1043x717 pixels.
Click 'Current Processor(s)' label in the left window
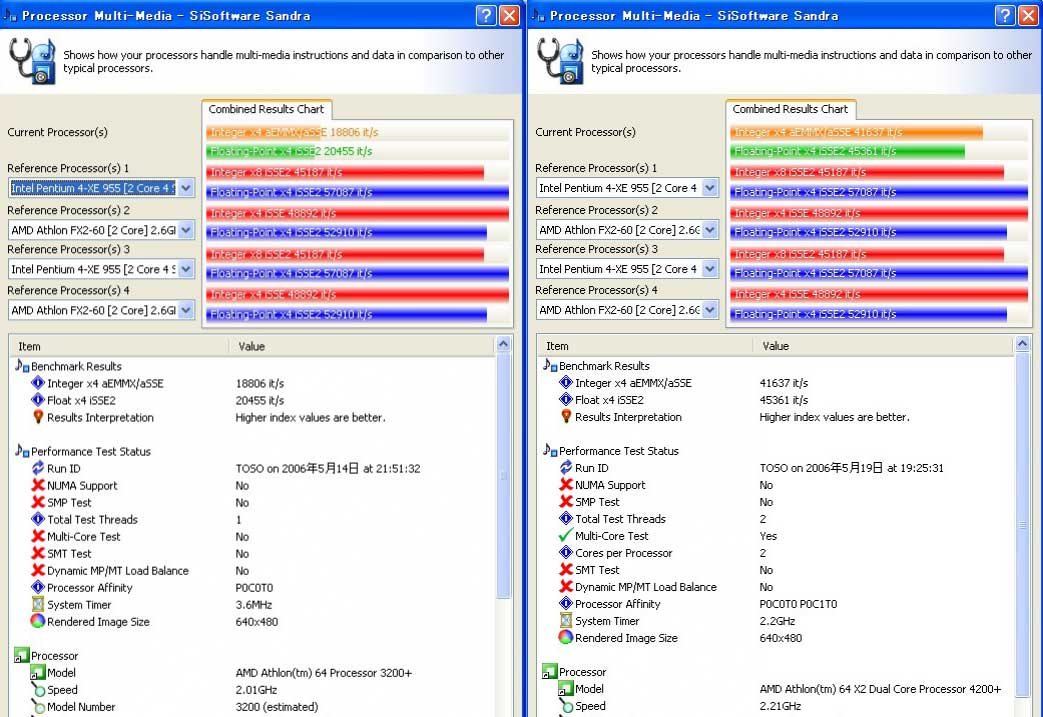click(57, 132)
